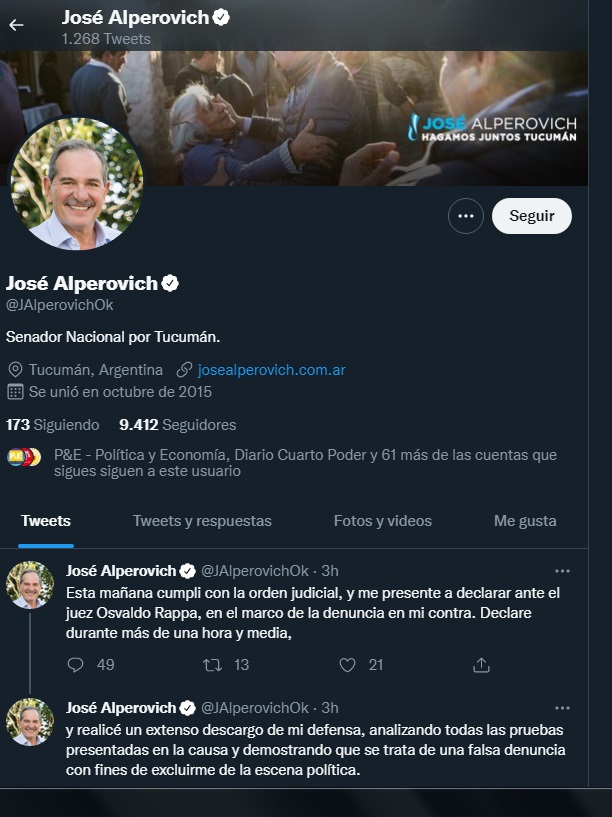
Task: Open more options on the second tweet
Action: tap(562, 708)
